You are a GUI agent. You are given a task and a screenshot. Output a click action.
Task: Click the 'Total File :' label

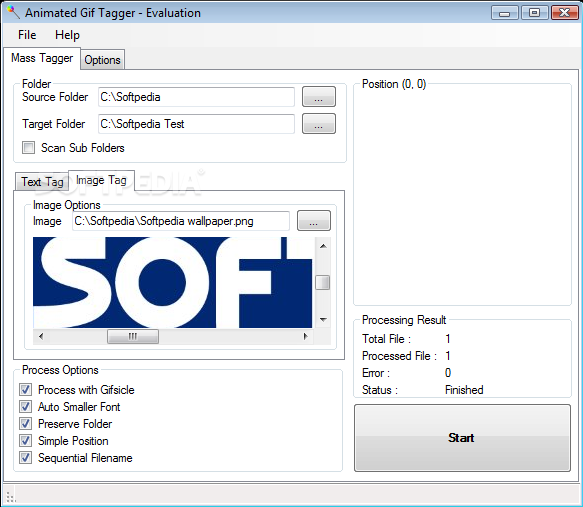pyautogui.click(x=386, y=339)
